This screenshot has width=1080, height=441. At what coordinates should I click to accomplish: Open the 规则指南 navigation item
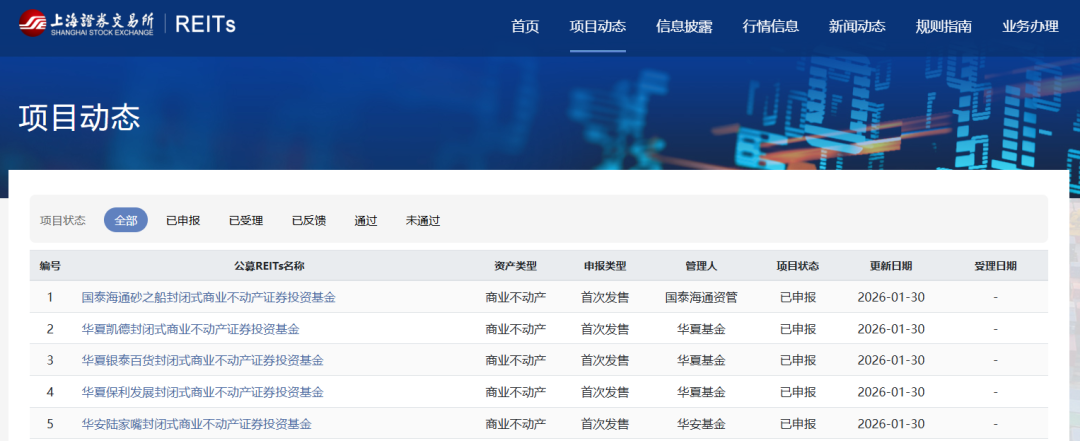(944, 27)
